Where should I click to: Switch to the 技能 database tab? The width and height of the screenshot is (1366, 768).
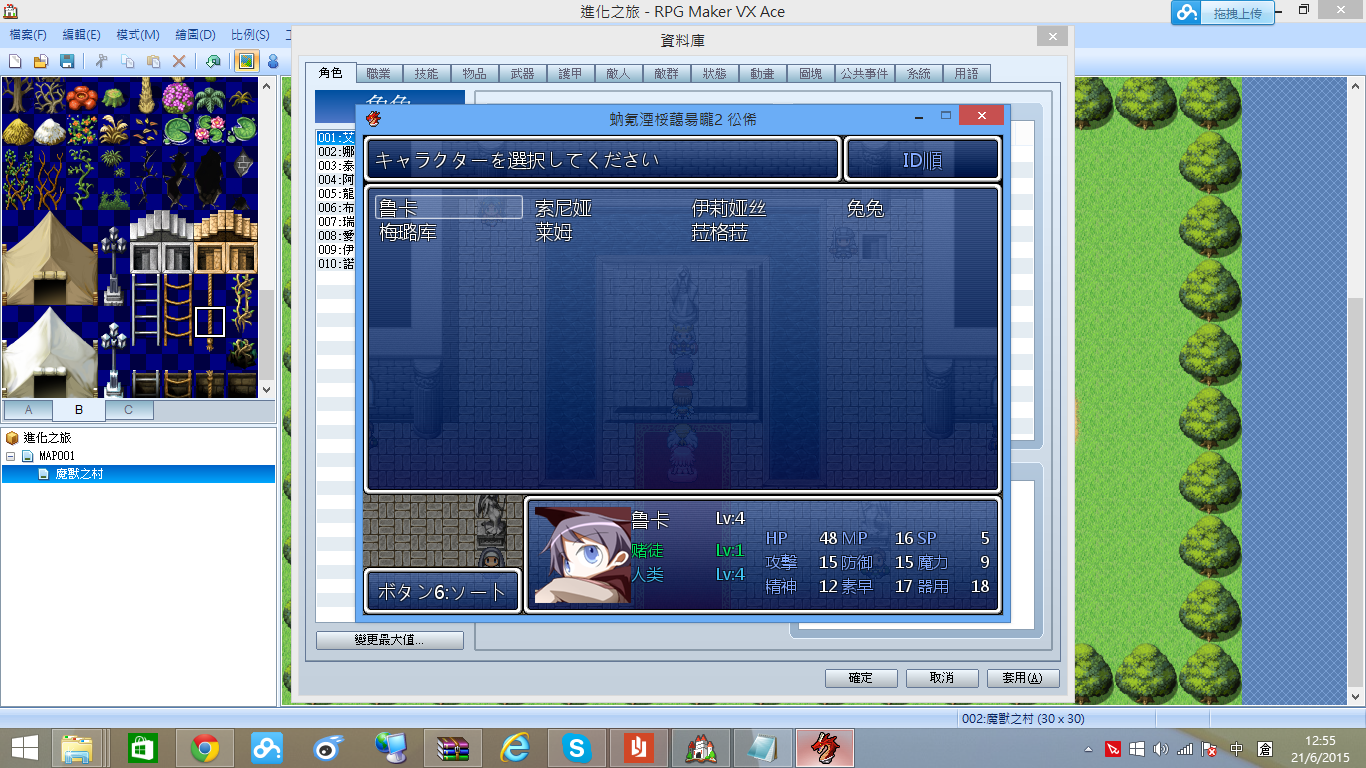426,74
